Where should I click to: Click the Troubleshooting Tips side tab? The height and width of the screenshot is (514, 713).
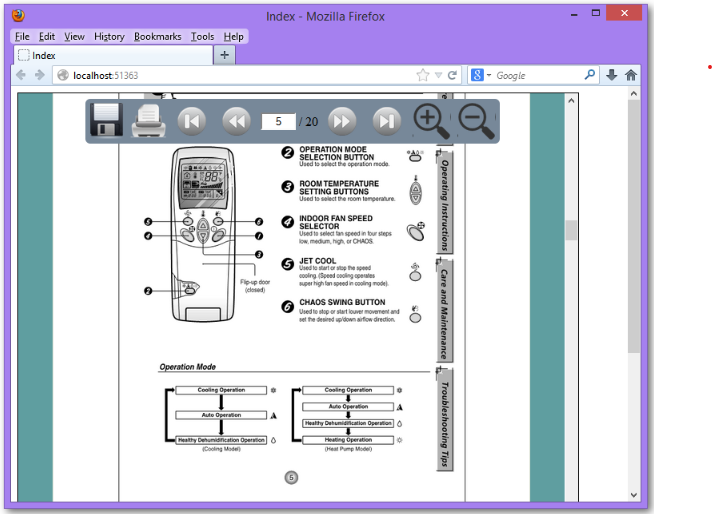tap(445, 421)
